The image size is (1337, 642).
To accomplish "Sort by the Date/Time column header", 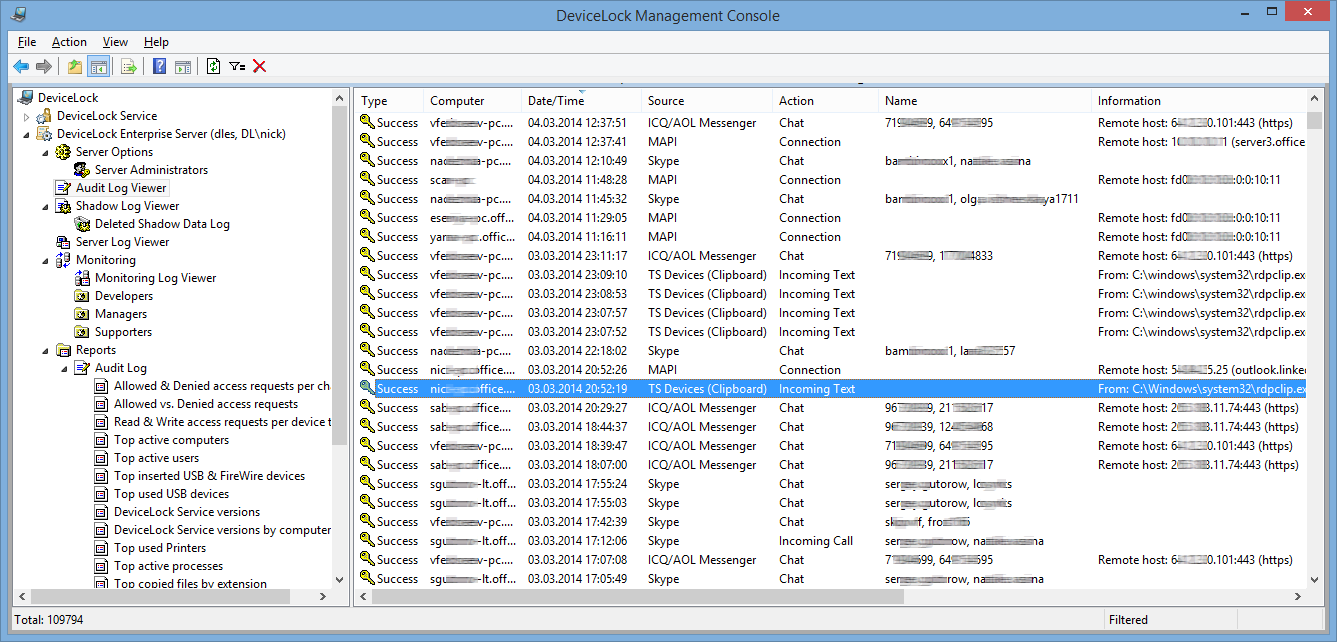I will coord(582,101).
